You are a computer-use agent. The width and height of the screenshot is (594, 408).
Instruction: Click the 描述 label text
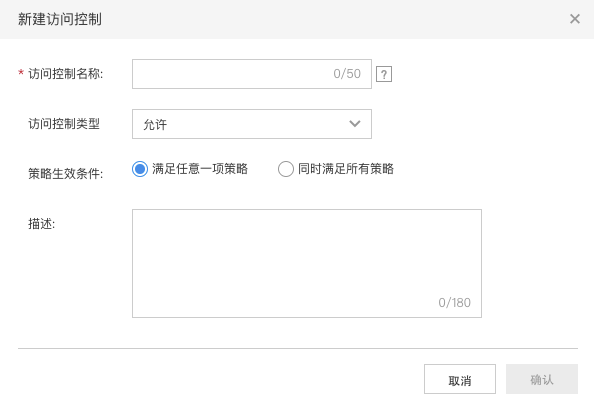[x=42, y=224]
